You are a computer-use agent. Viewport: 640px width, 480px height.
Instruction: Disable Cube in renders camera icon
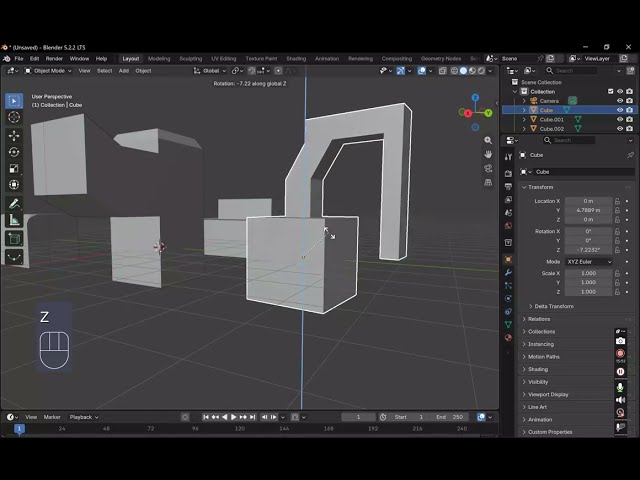coord(629,110)
